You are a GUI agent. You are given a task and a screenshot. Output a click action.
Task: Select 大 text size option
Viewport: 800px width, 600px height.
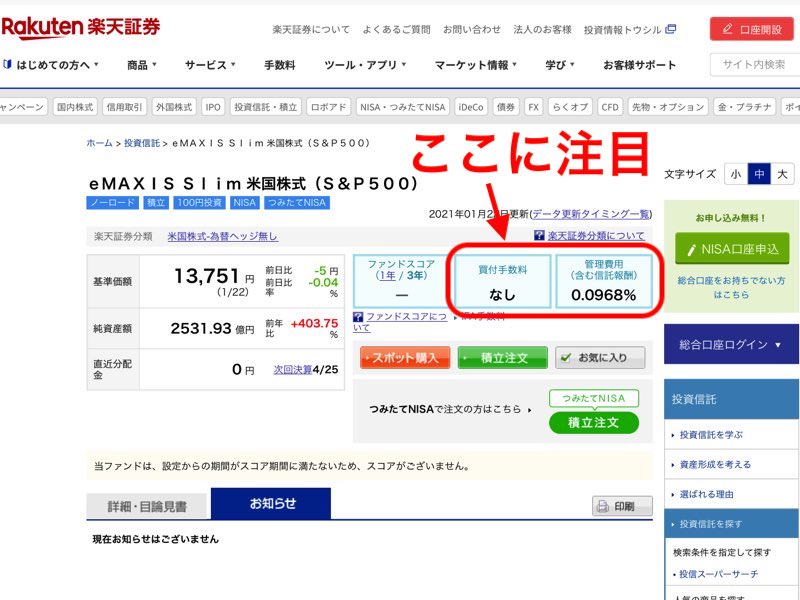point(782,174)
